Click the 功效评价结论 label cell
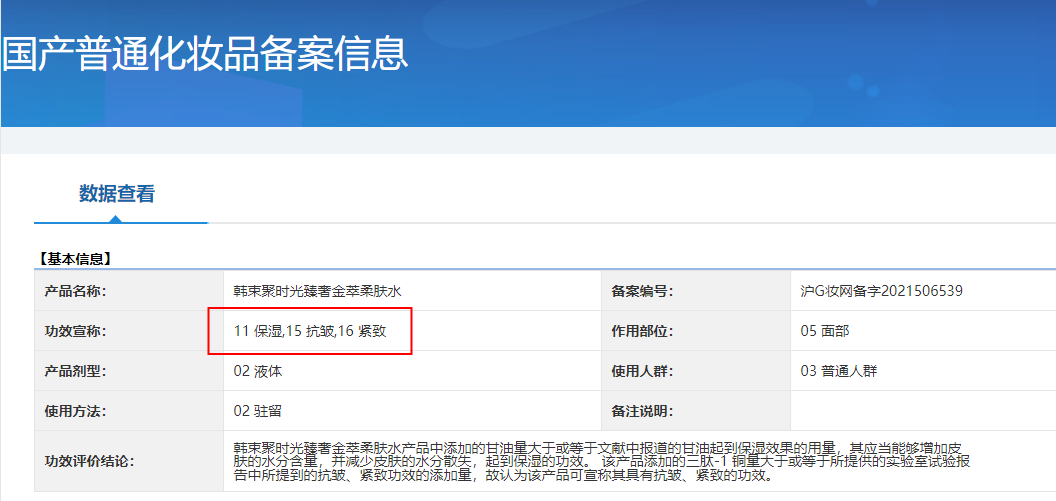Image resolution: width=1056 pixels, height=501 pixels. [90, 461]
